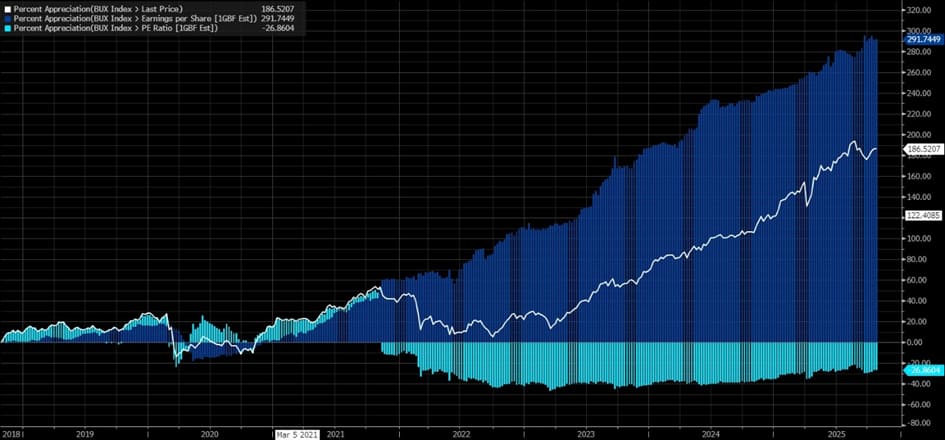Click the dark blue Earnings per Share swatch

point(6,17)
